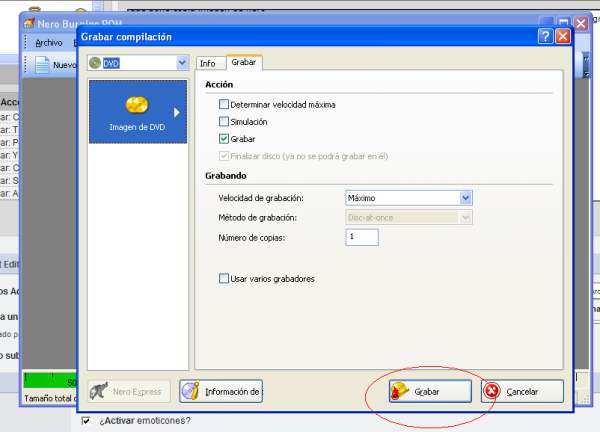The height and width of the screenshot is (432, 600).
Task: Enable Determinar velocidad máxima checkbox
Action: click(224, 104)
